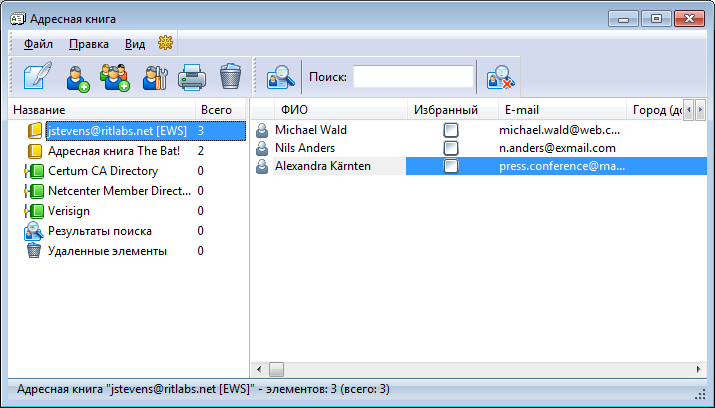
Task: Click the Название column header
Action: [102, 110]
